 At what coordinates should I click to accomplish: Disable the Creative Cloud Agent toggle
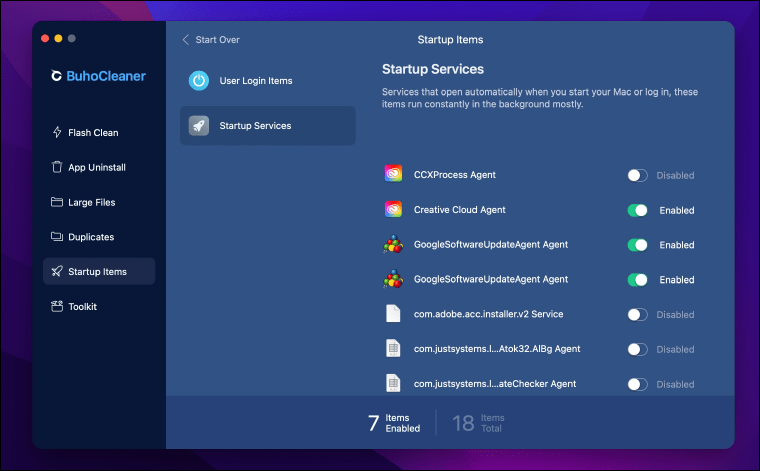637,210
